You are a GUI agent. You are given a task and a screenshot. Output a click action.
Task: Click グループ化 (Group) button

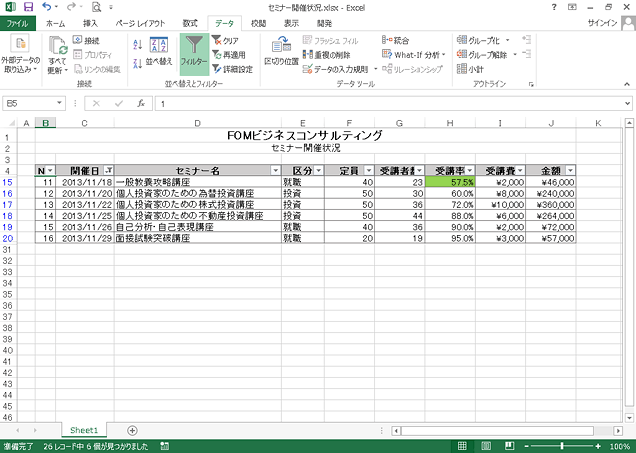(x=478, y=40)
